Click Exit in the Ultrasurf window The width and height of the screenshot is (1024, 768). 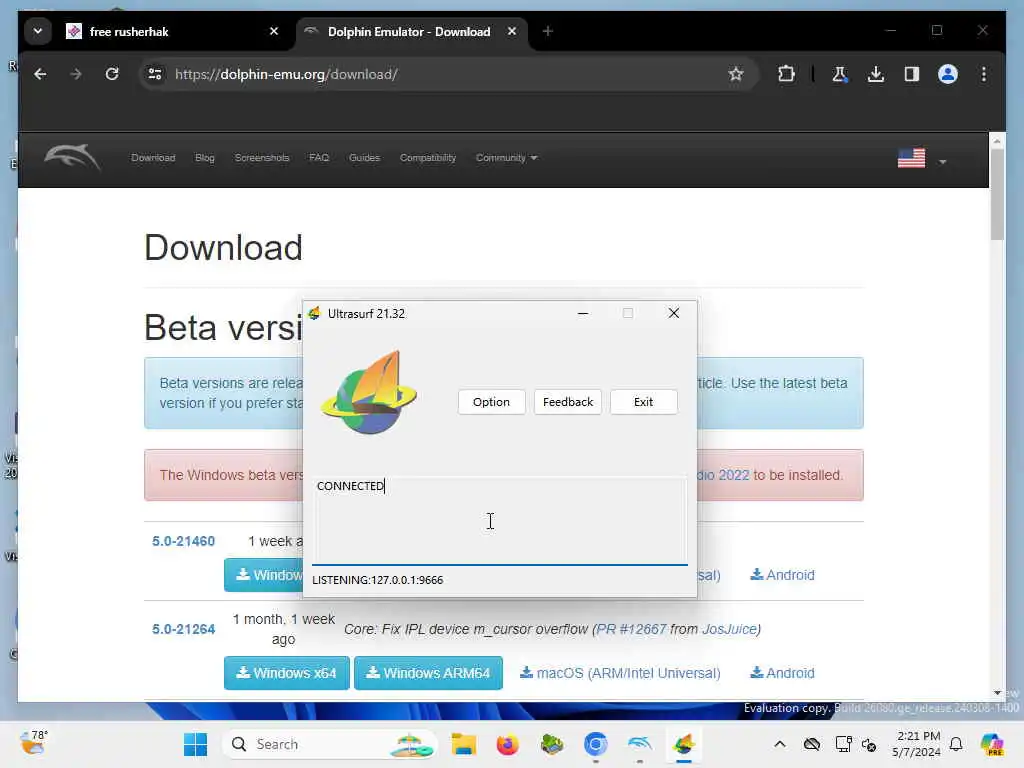coord(643,402)
